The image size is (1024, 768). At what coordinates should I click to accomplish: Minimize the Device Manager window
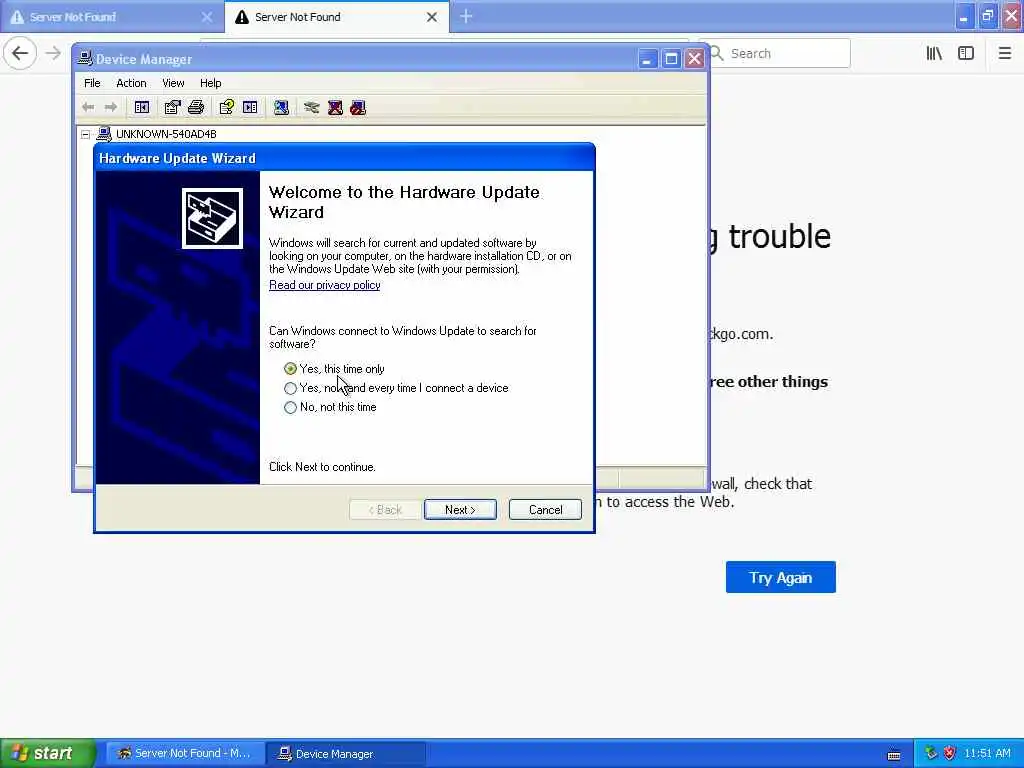[x=647, y=59]
